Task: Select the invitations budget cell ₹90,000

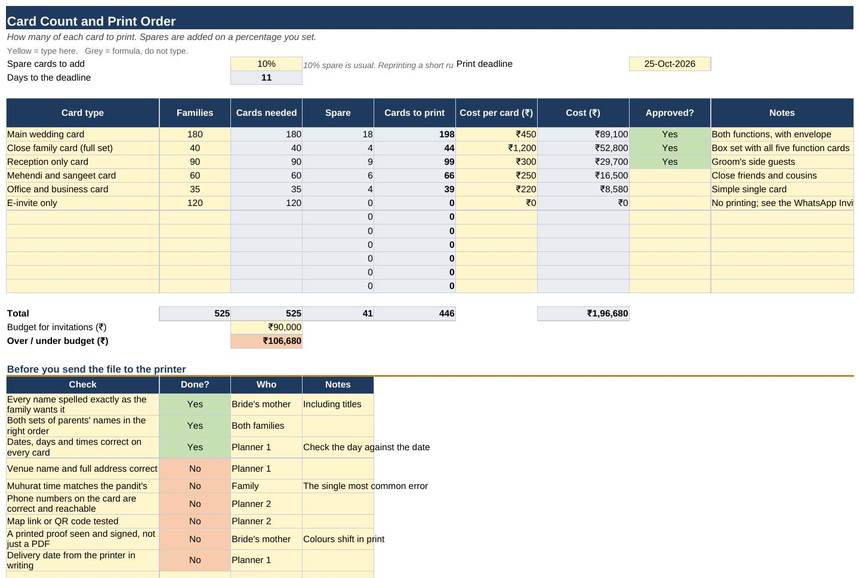Action: [x=266, y=327]
